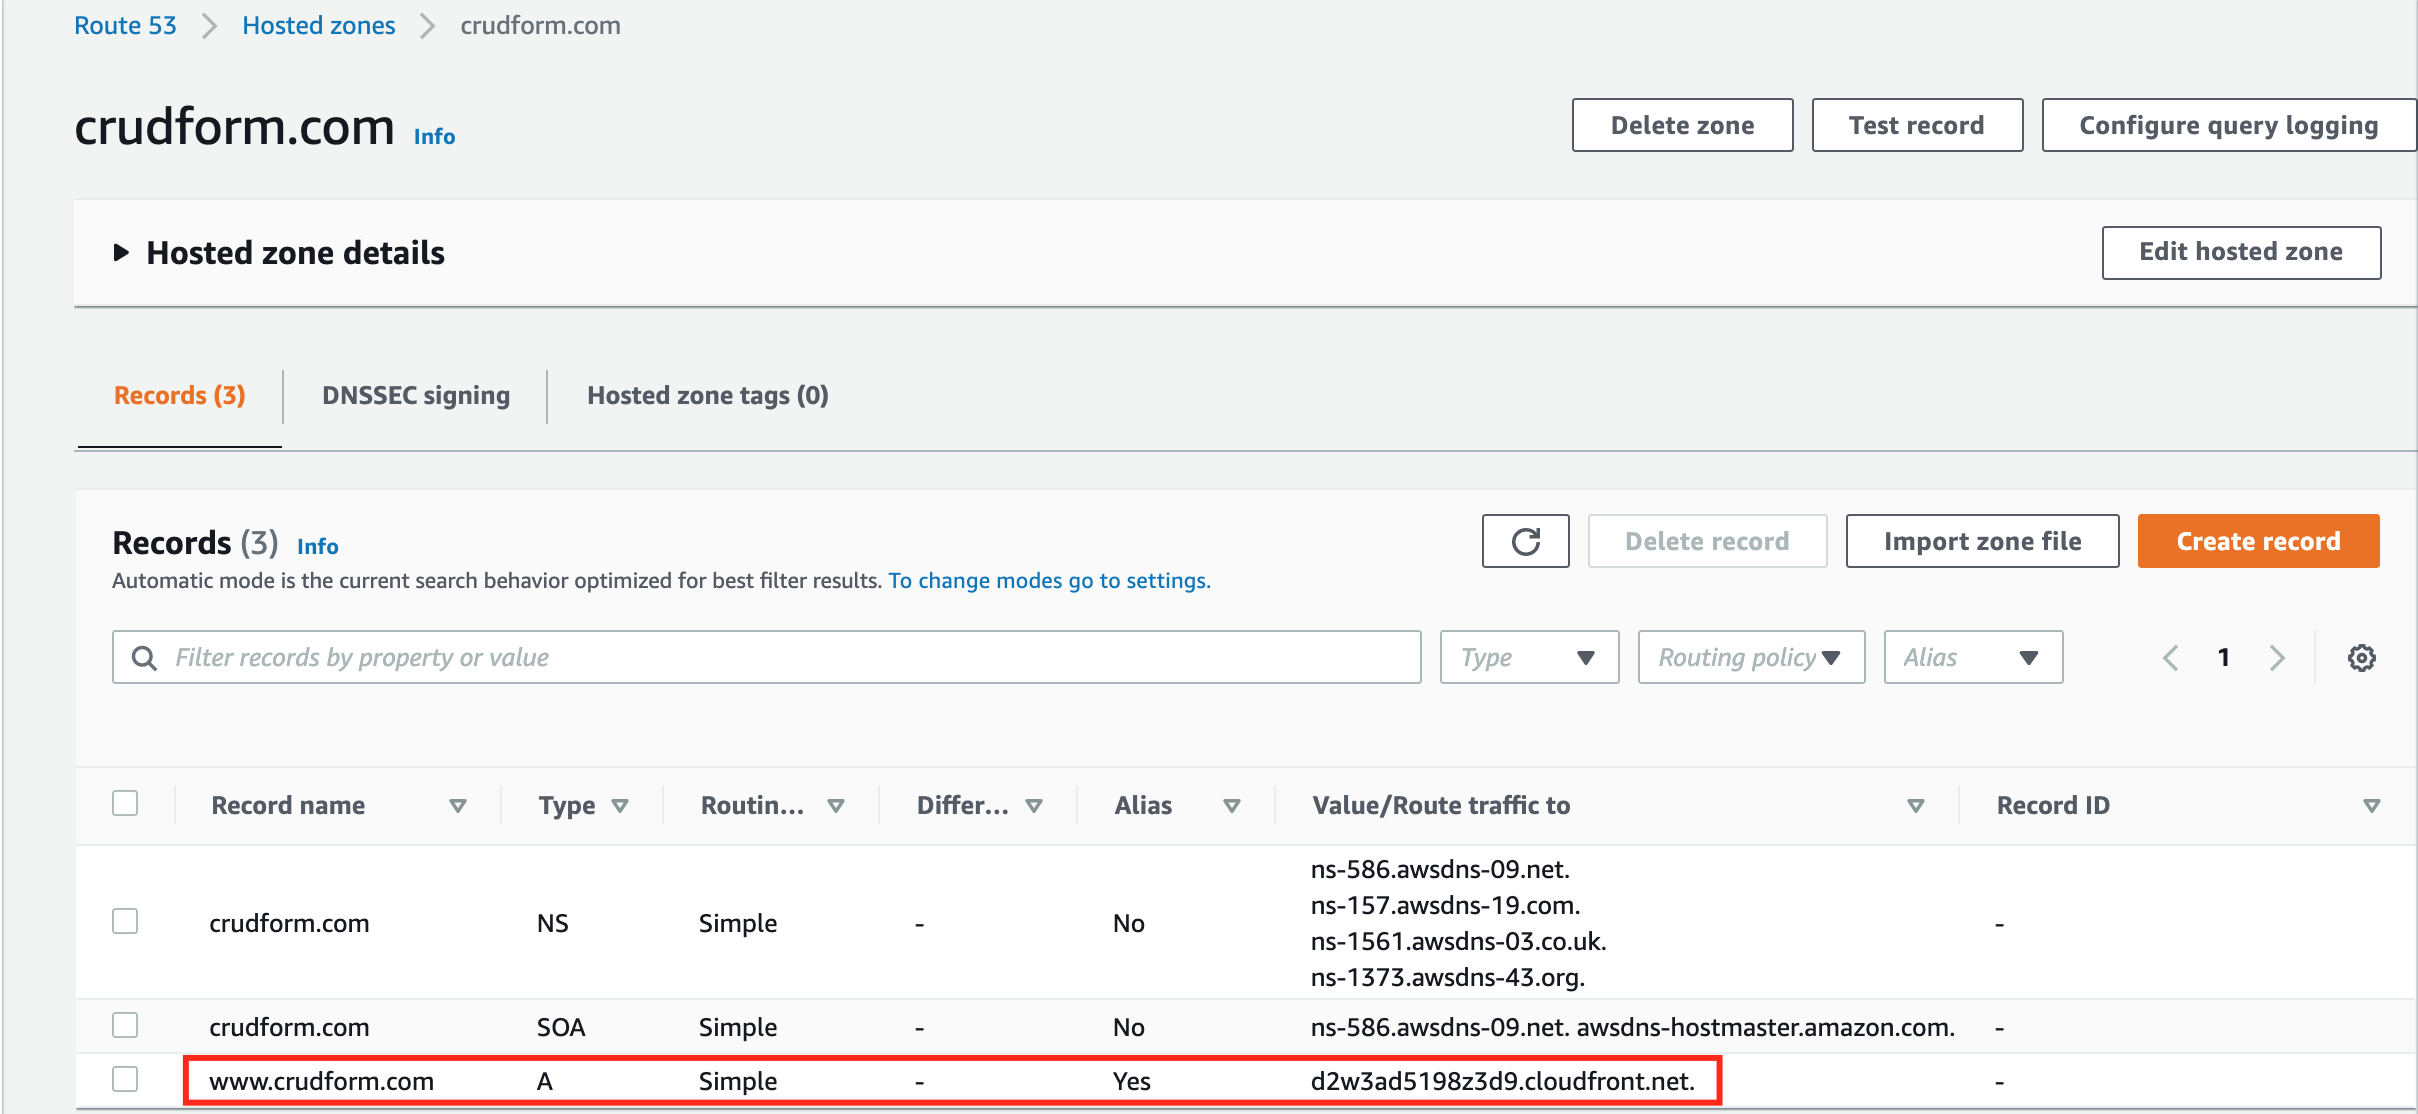Click the Create record button
Screen dimensions: 2418x1114
(2257, 541)
